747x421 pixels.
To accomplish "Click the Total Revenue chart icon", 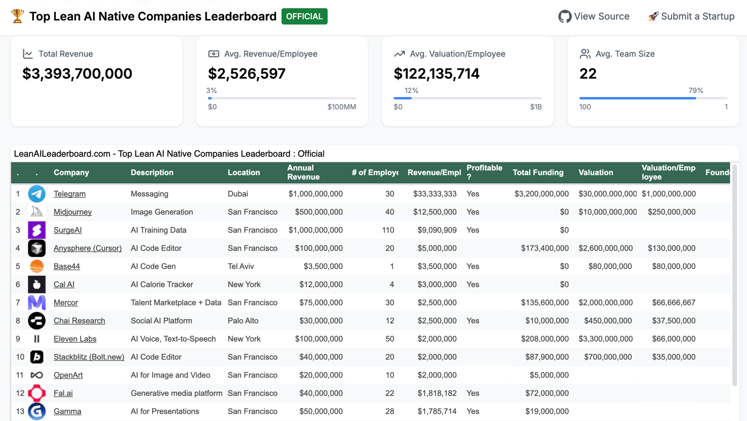I will click(28, 54).
